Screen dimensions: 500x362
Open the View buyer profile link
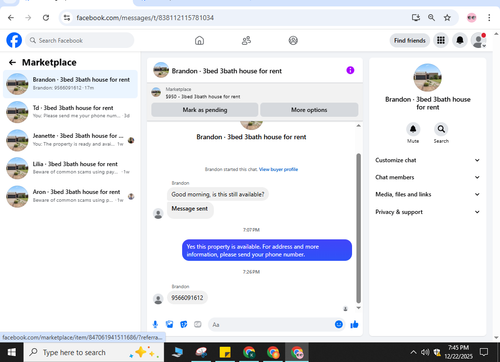click(x=278, y=169)
